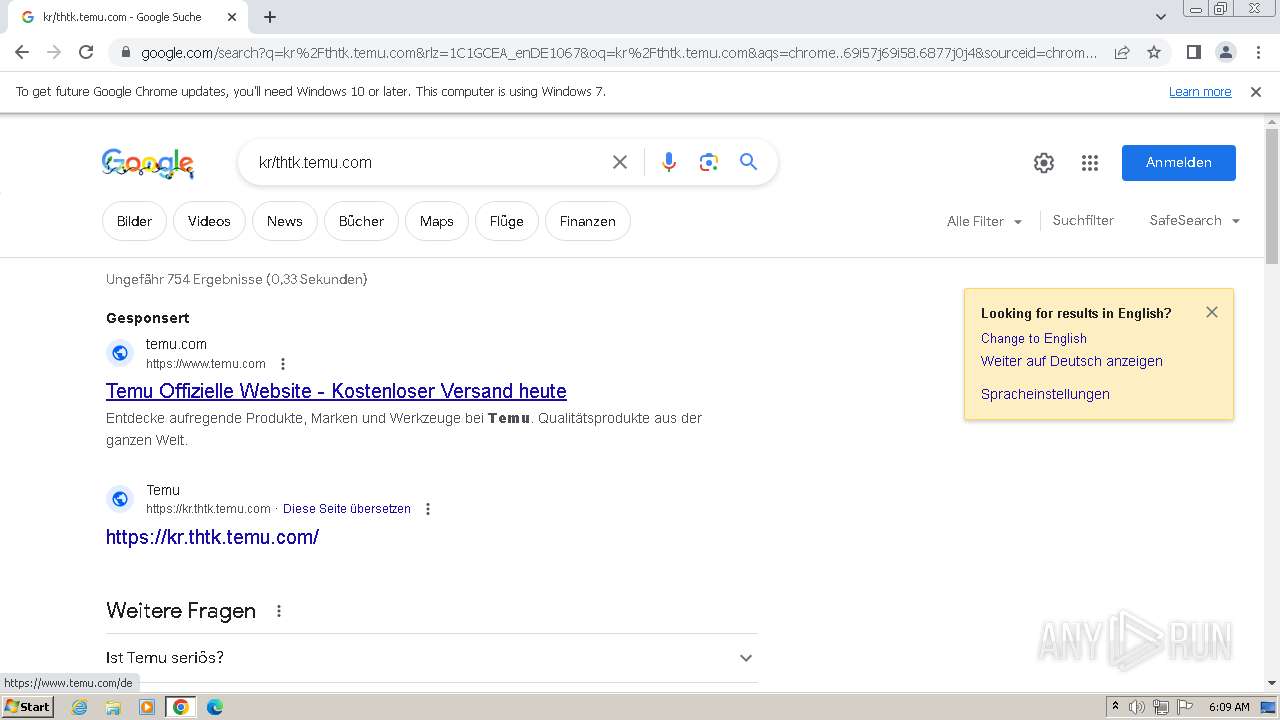Go to Google homepage via logo
This screenshot has height=720, width=1280.
coord(148,163)
